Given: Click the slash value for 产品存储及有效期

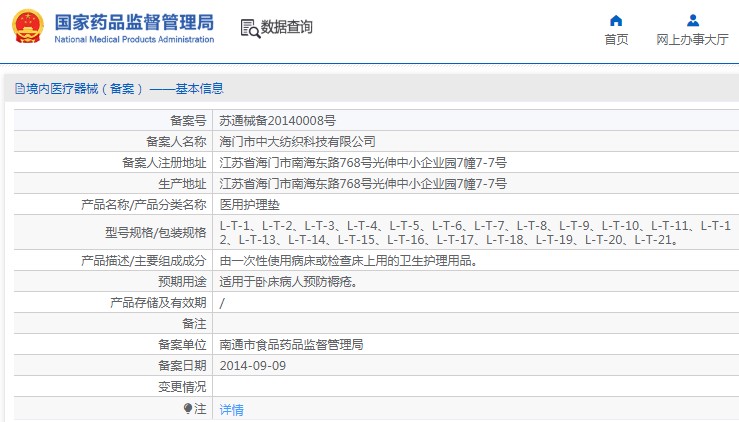Looking at the screenshot, I should click(222, 303).
